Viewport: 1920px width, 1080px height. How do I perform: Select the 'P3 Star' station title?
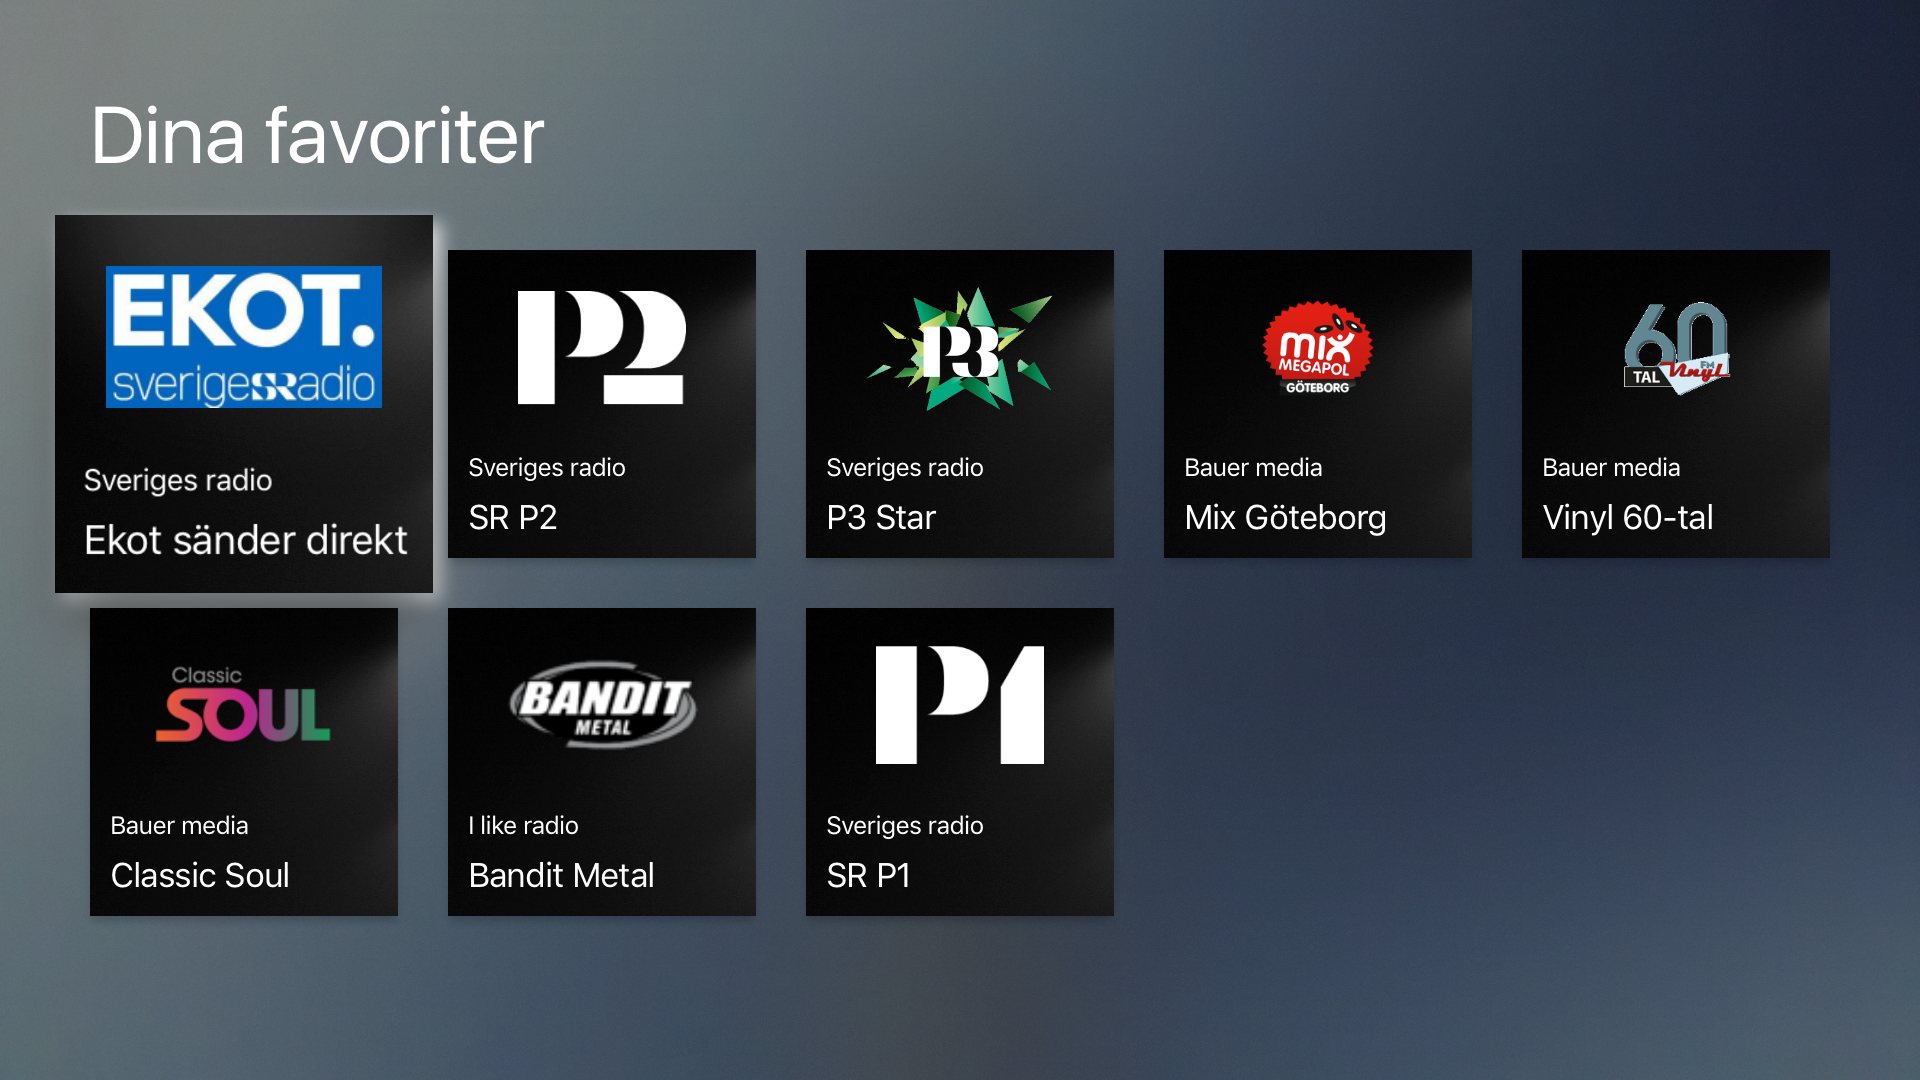pyautogui.click(x=881, y=517)
